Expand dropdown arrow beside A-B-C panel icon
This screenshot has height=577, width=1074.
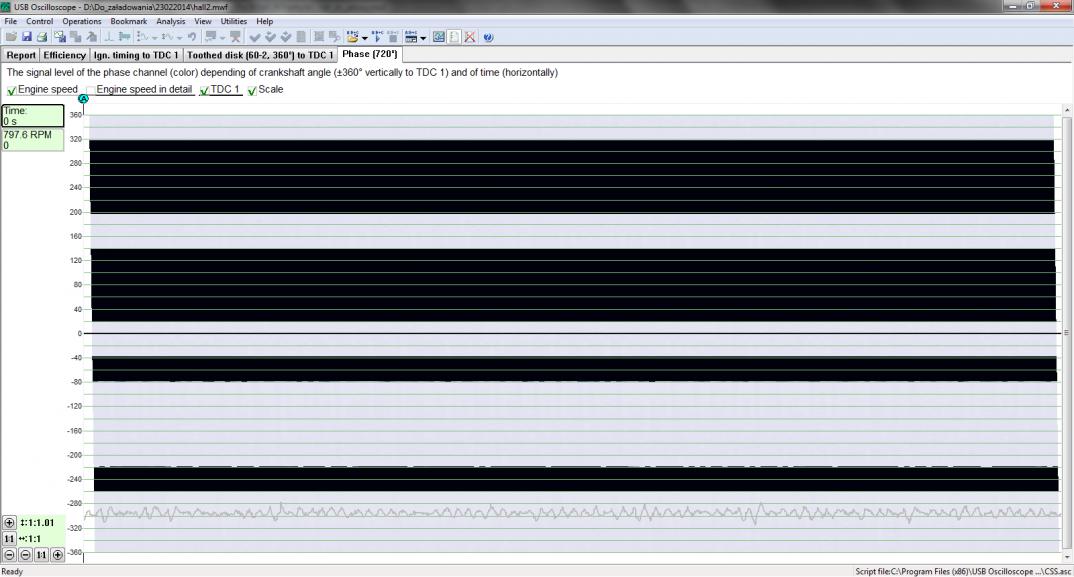[423, 38]
